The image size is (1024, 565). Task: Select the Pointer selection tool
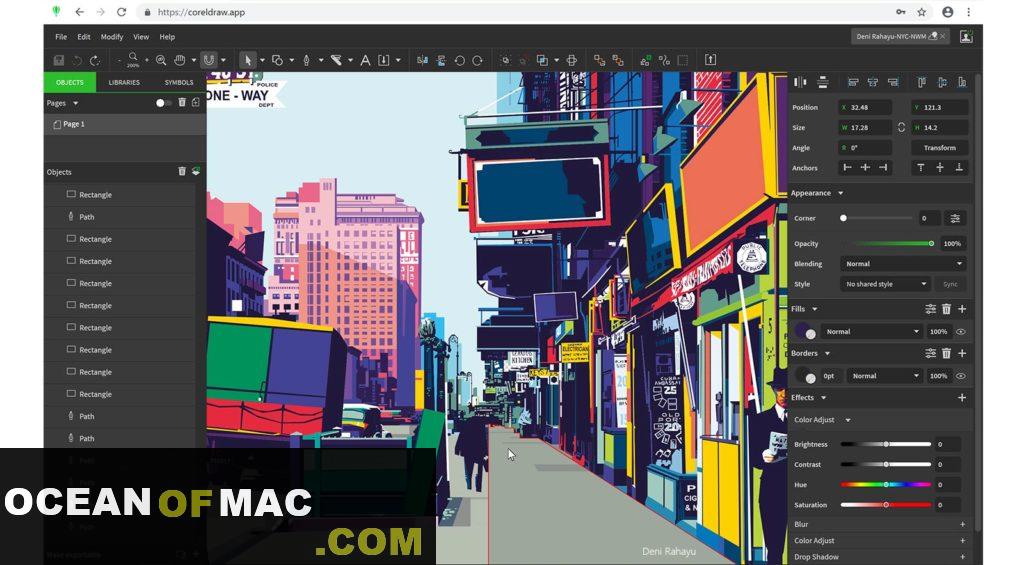coord(248,60)
